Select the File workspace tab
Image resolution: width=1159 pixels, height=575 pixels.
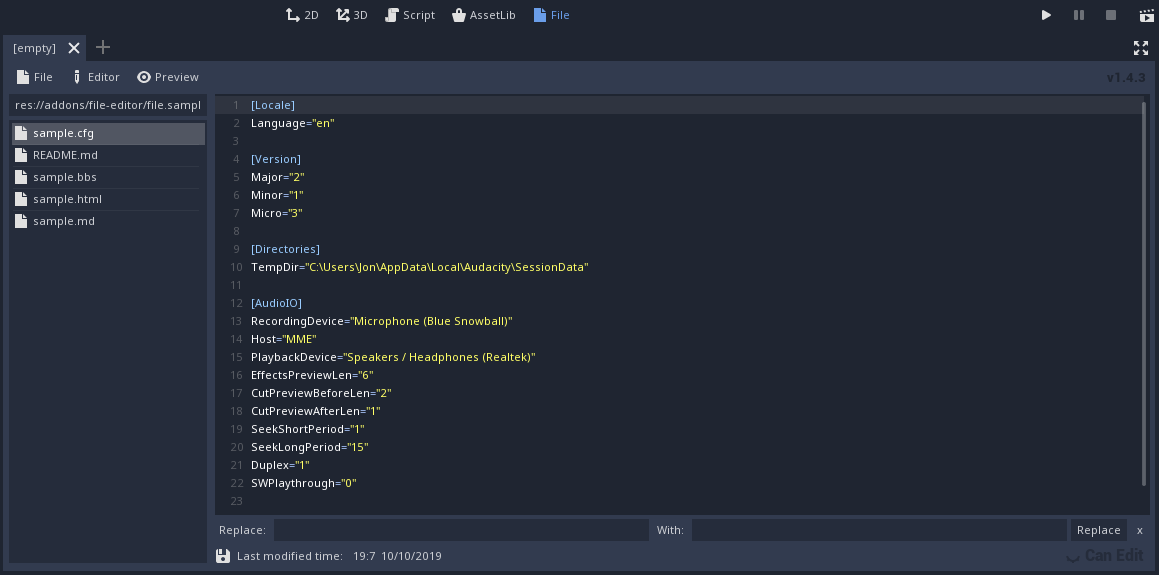551,15
